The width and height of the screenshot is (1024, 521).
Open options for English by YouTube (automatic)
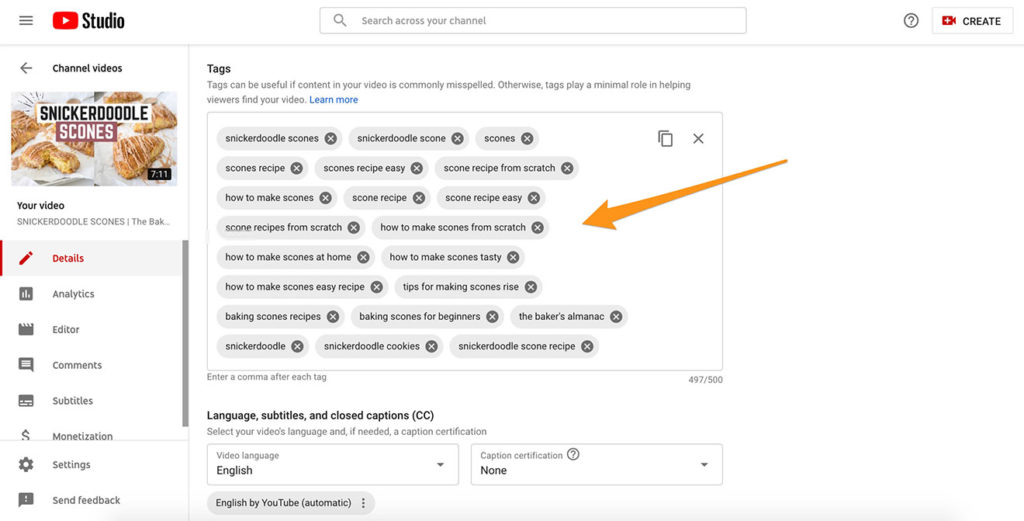click(363, 503)
